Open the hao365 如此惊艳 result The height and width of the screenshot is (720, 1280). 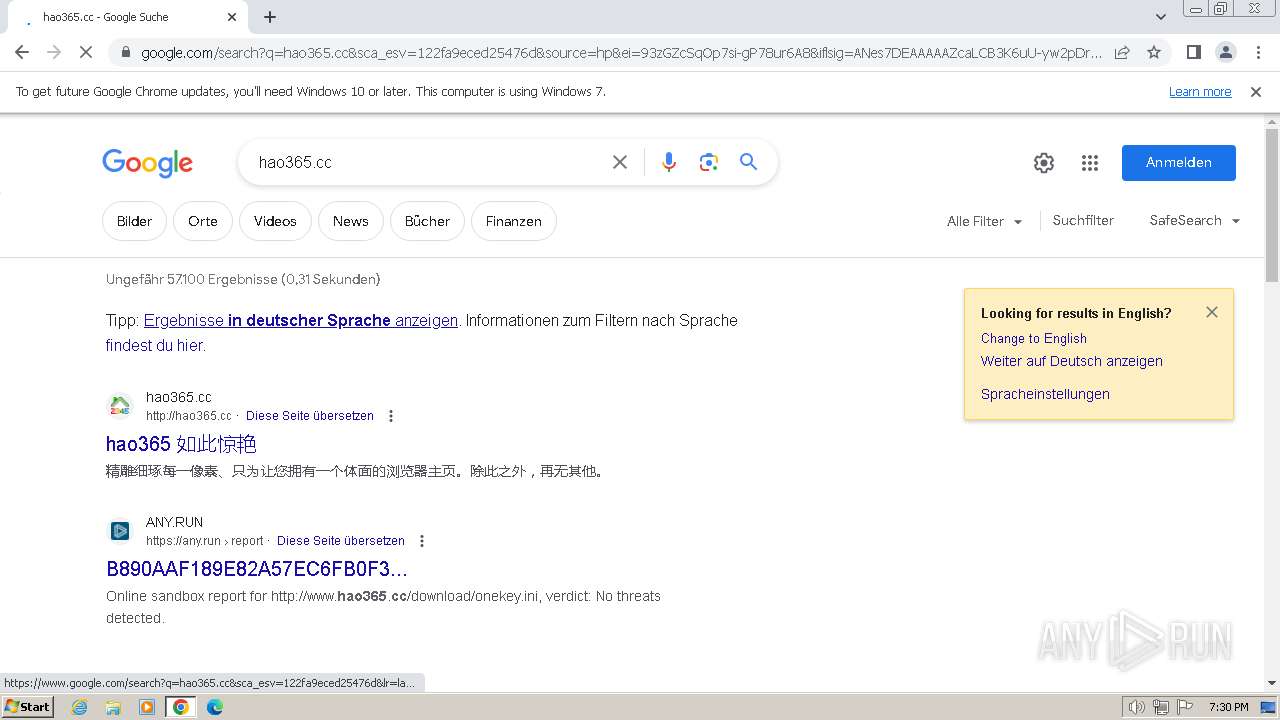pyautogui.click(x=181, y=444)
